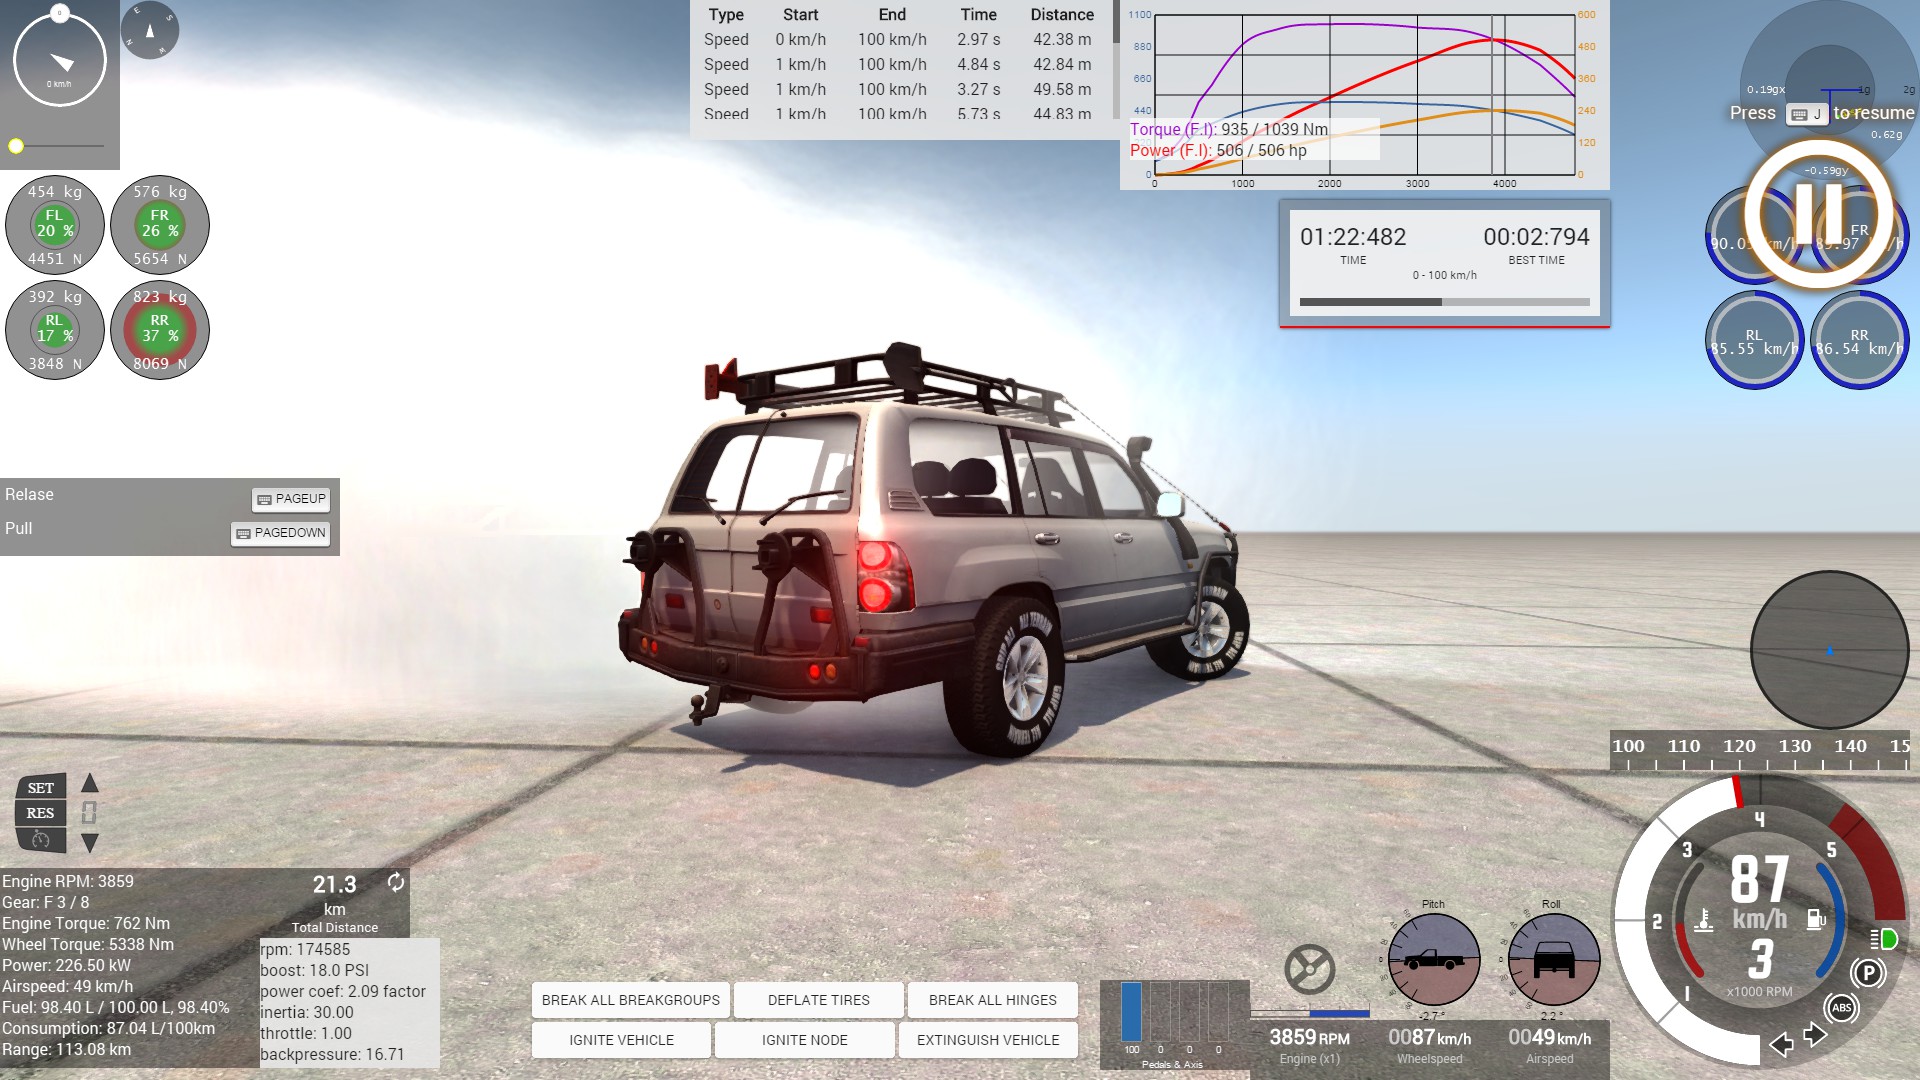Click the PAGEDOWN key hint for Pull
This screenshot has width=1920, height=1080.
(x=281, y=533)
